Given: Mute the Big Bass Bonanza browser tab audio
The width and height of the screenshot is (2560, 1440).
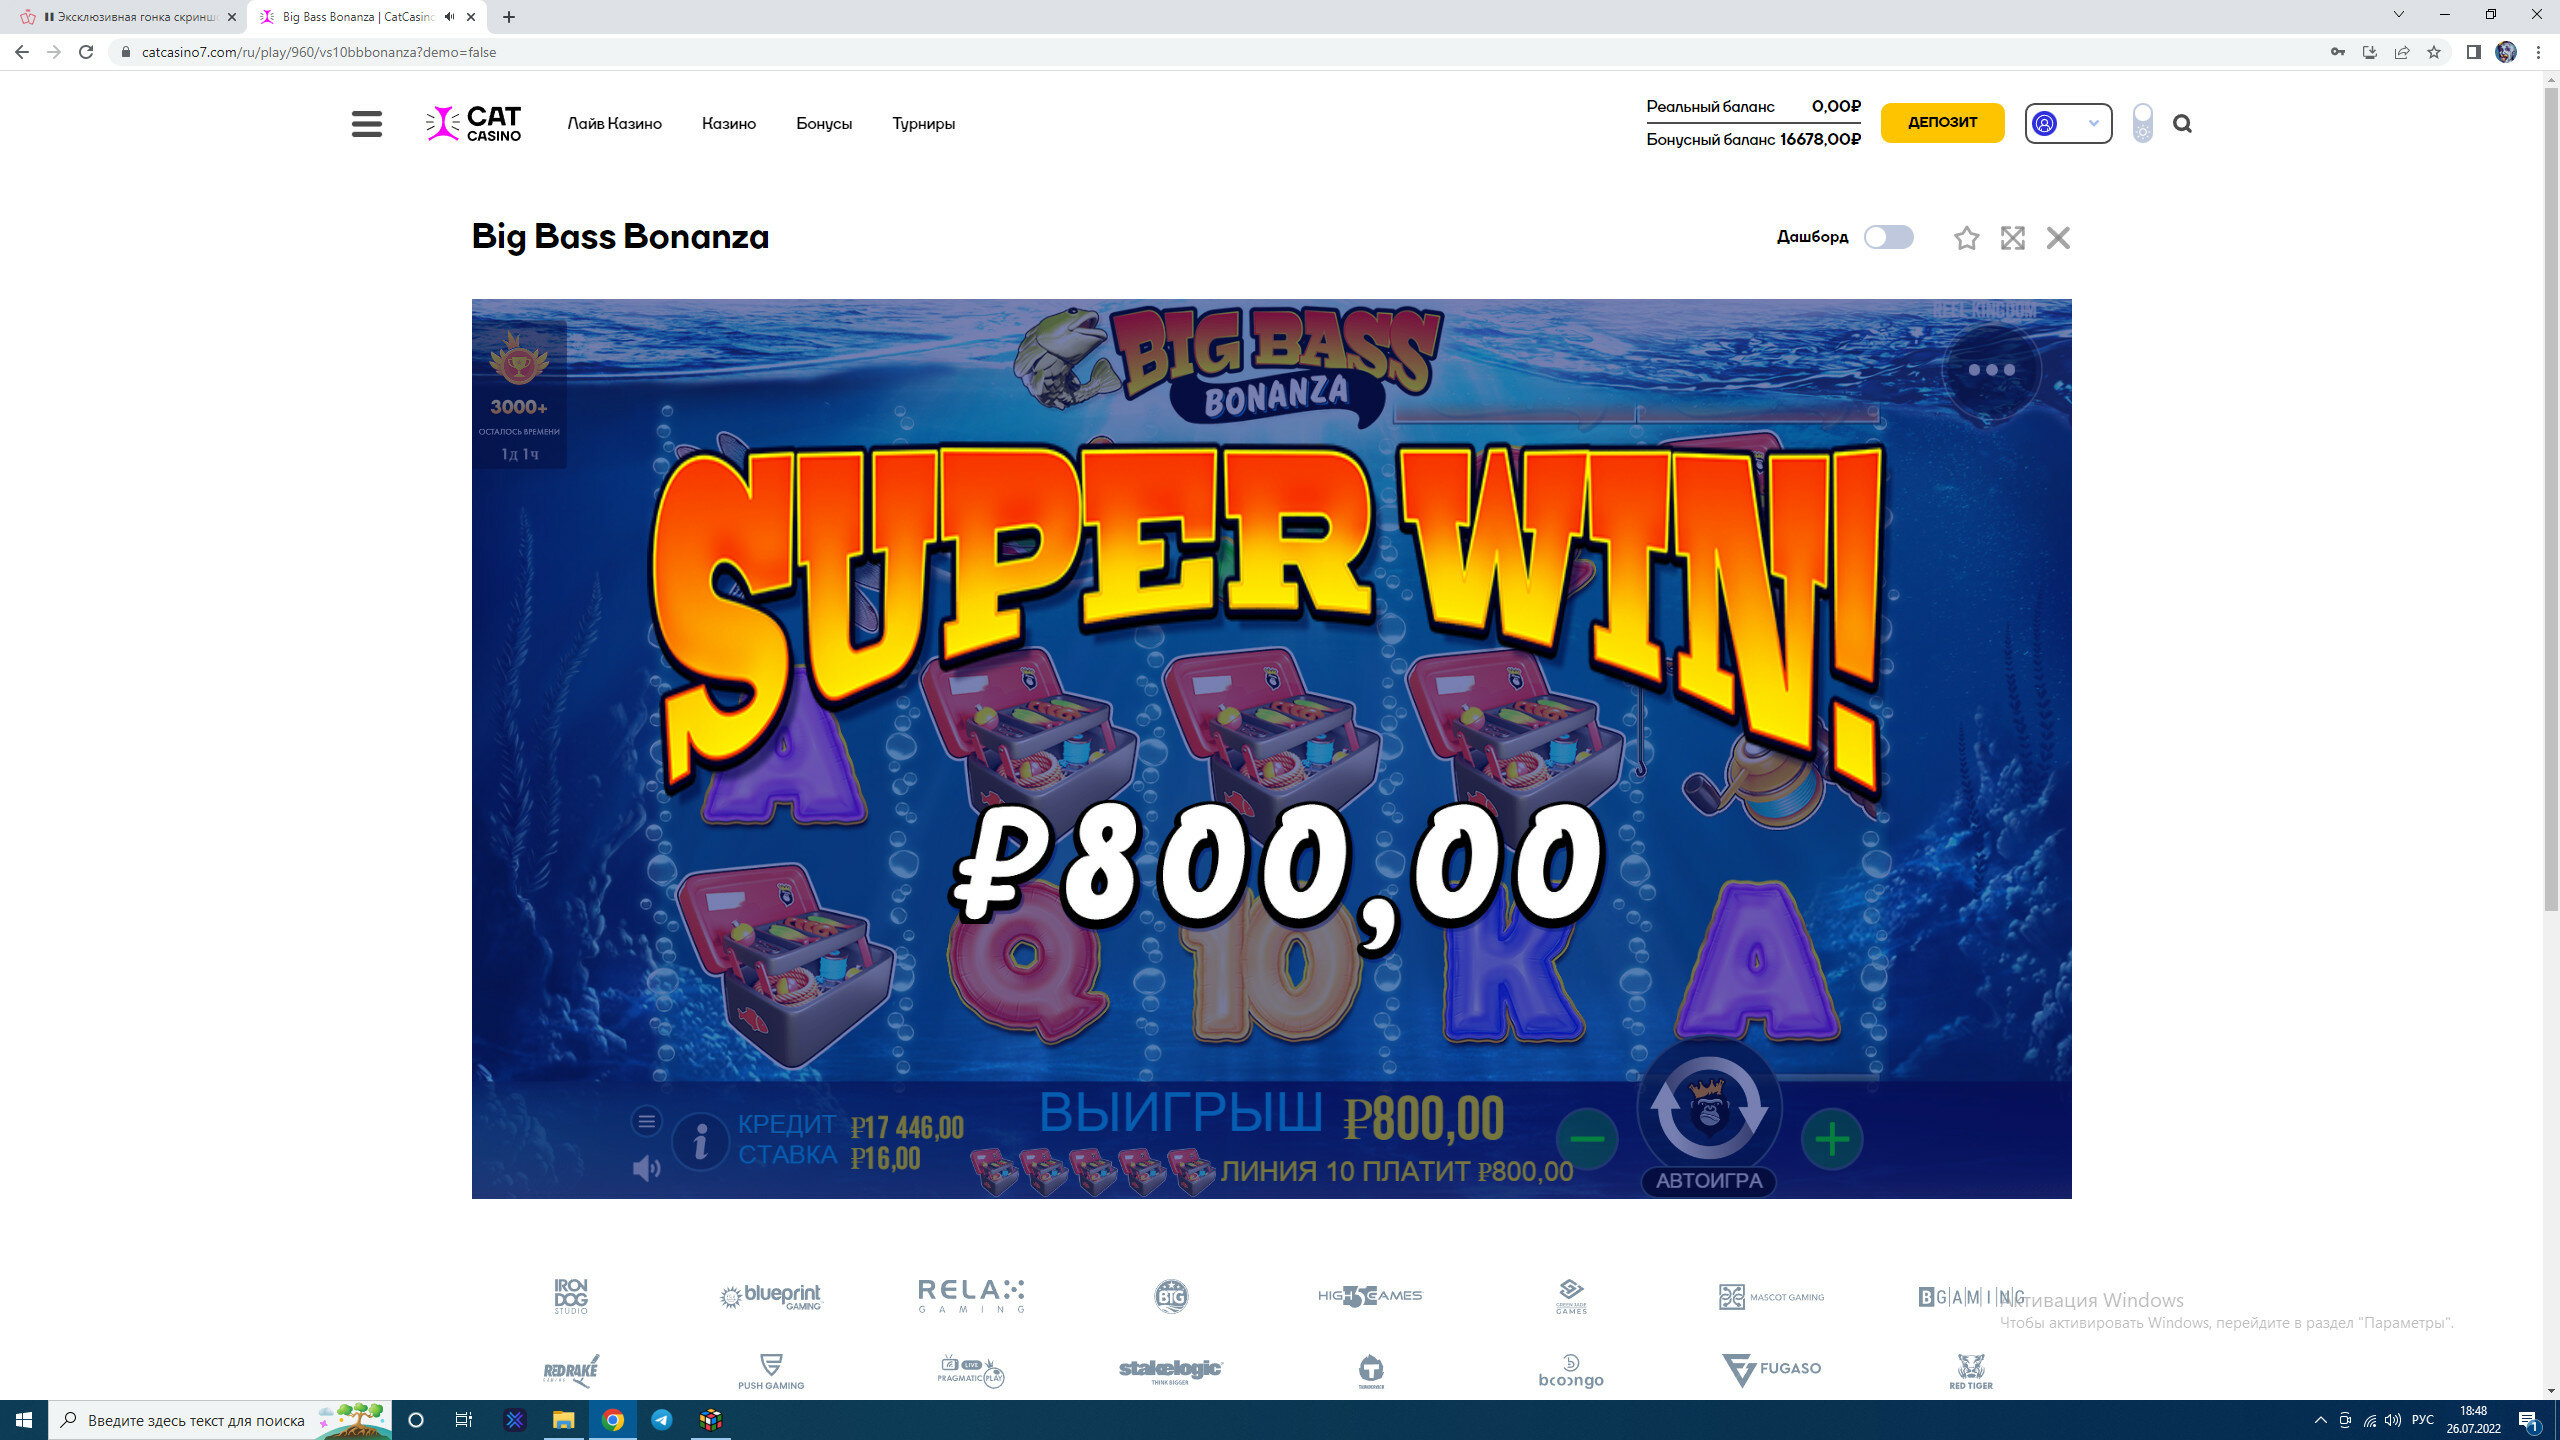Looking at the screenshot, I should pos(449,17).
